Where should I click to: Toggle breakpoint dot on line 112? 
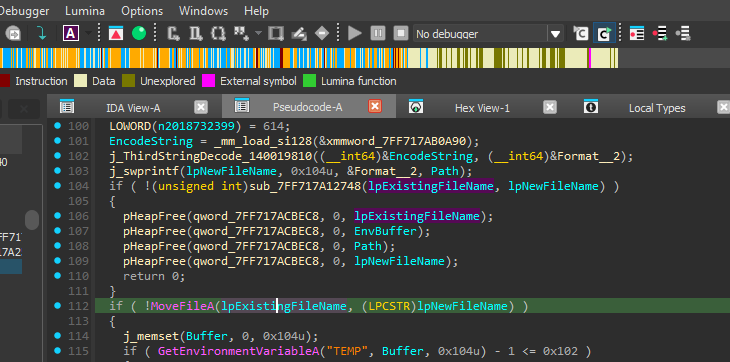[57, 305]
